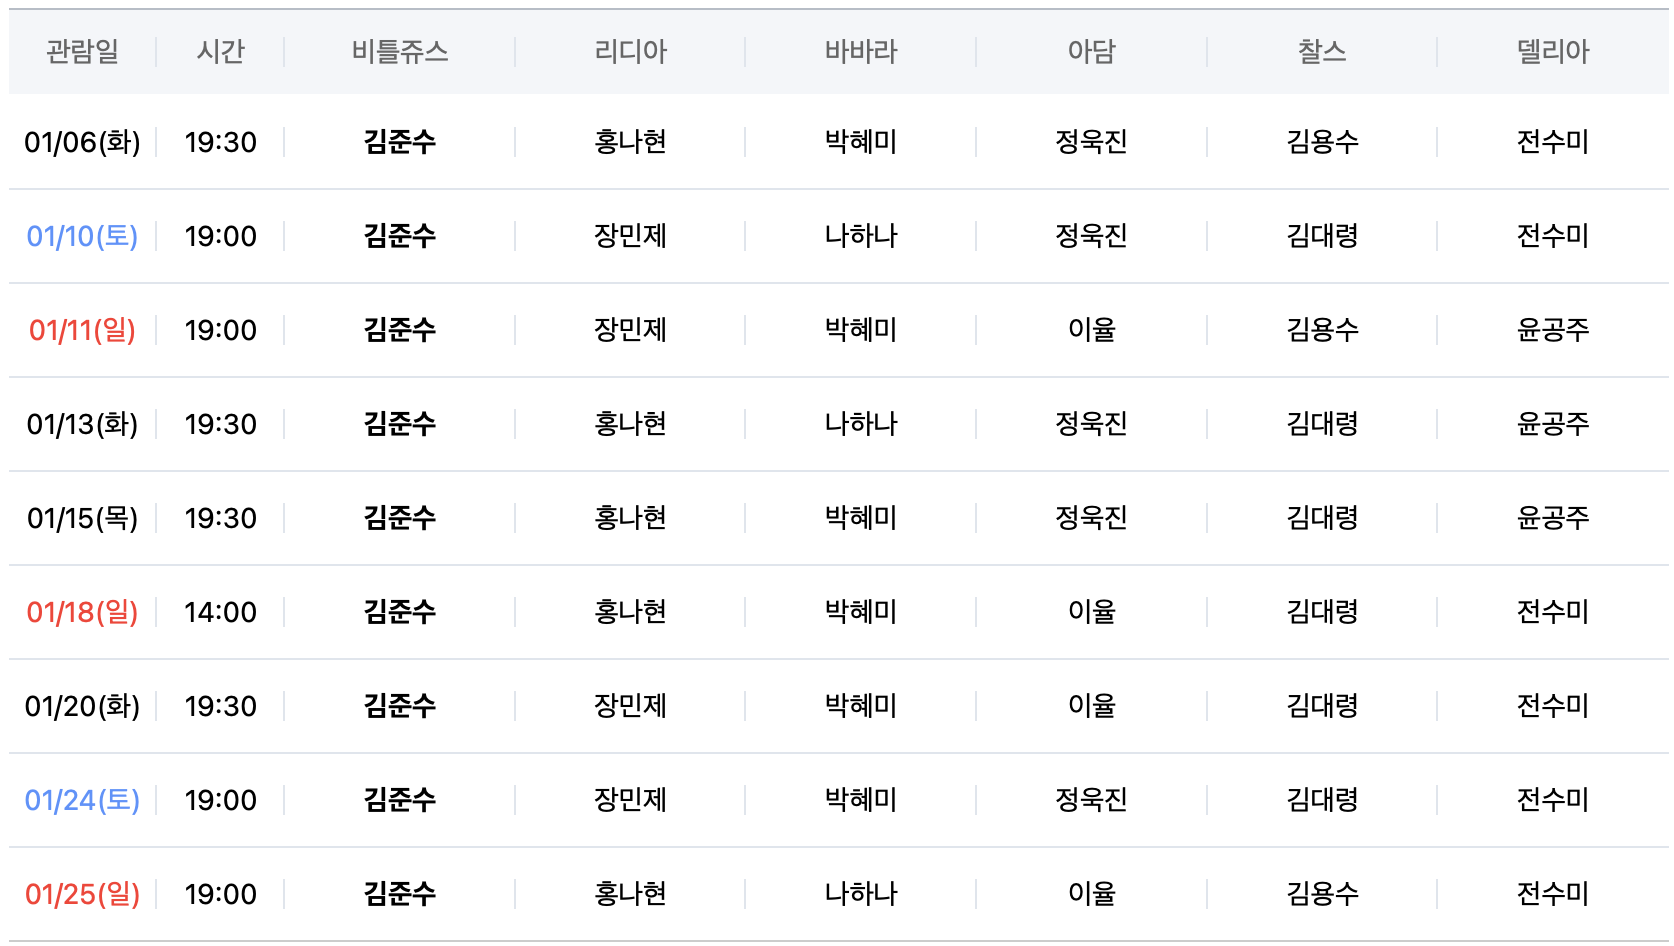Image resolution: width=1674 pixels, height=946 pixels.
Task: Click the 찰스 column header
Action: [x=1322, y=51]
